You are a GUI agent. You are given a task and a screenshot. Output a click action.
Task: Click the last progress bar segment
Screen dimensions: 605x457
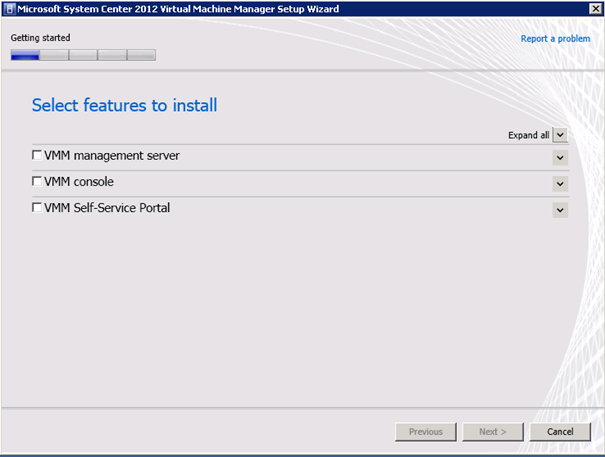(142, 55)
